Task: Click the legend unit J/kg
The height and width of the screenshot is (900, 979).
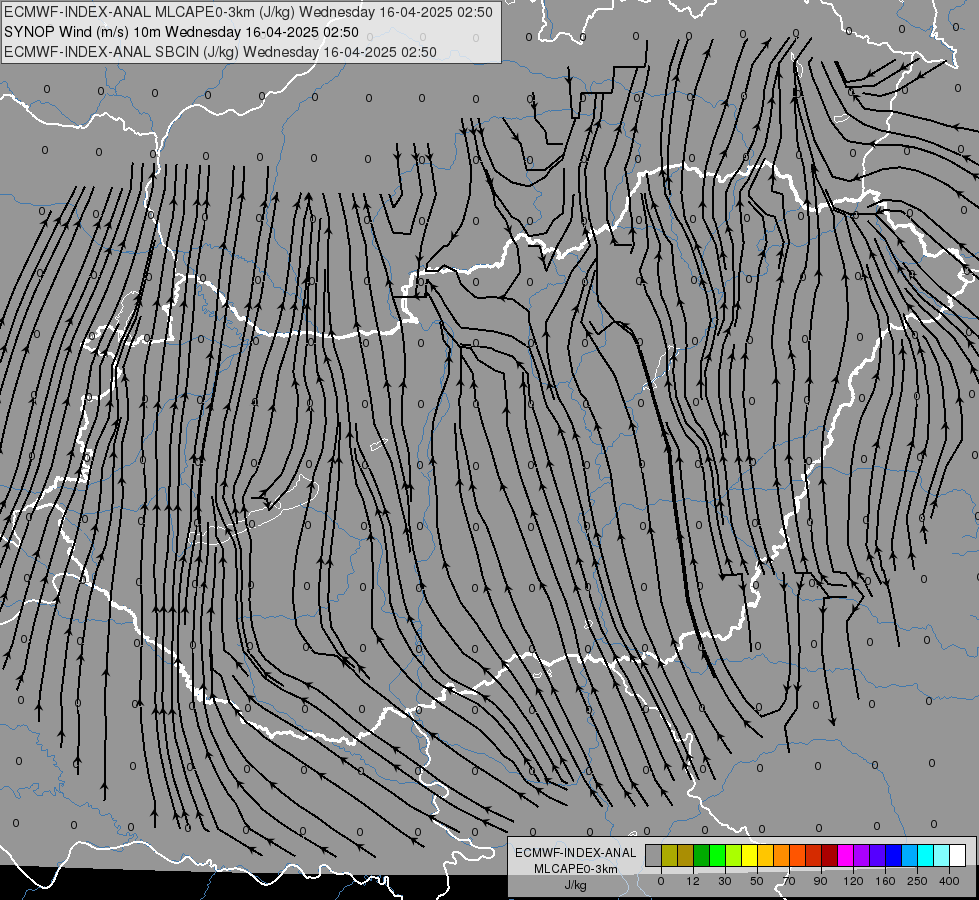Action: 575,885
